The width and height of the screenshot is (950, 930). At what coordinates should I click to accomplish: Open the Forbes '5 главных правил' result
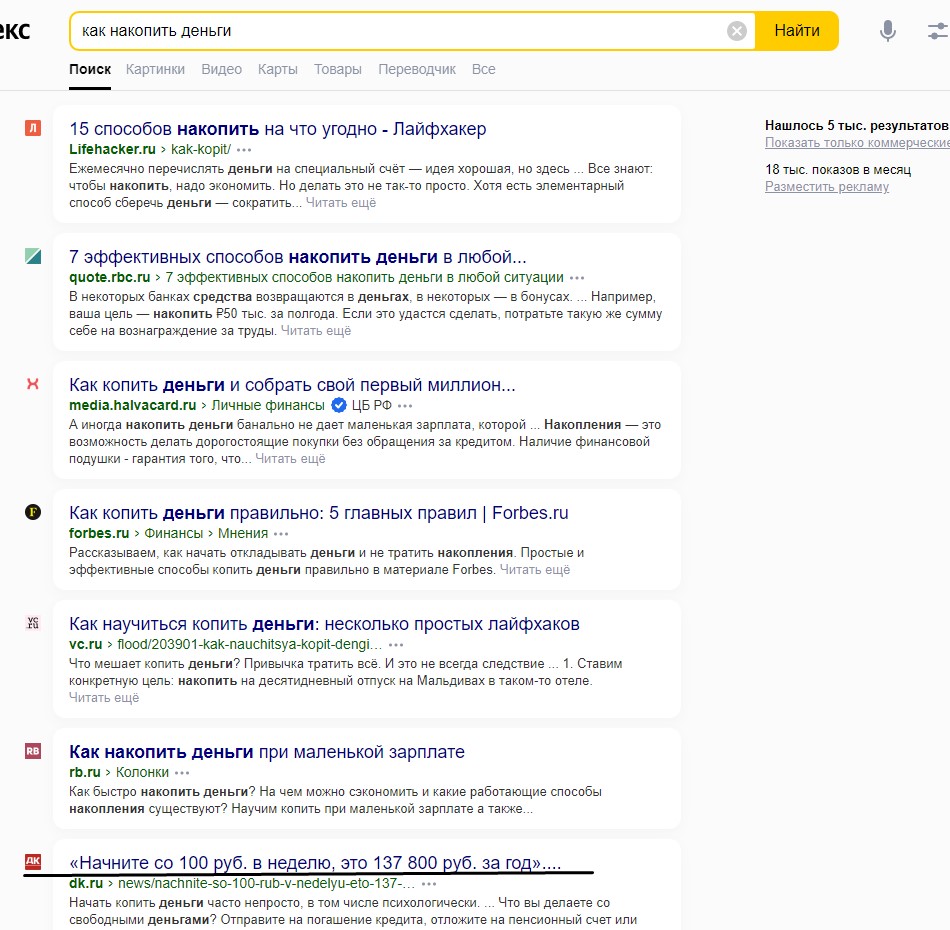pyautogui.click(x=319, y=513)
